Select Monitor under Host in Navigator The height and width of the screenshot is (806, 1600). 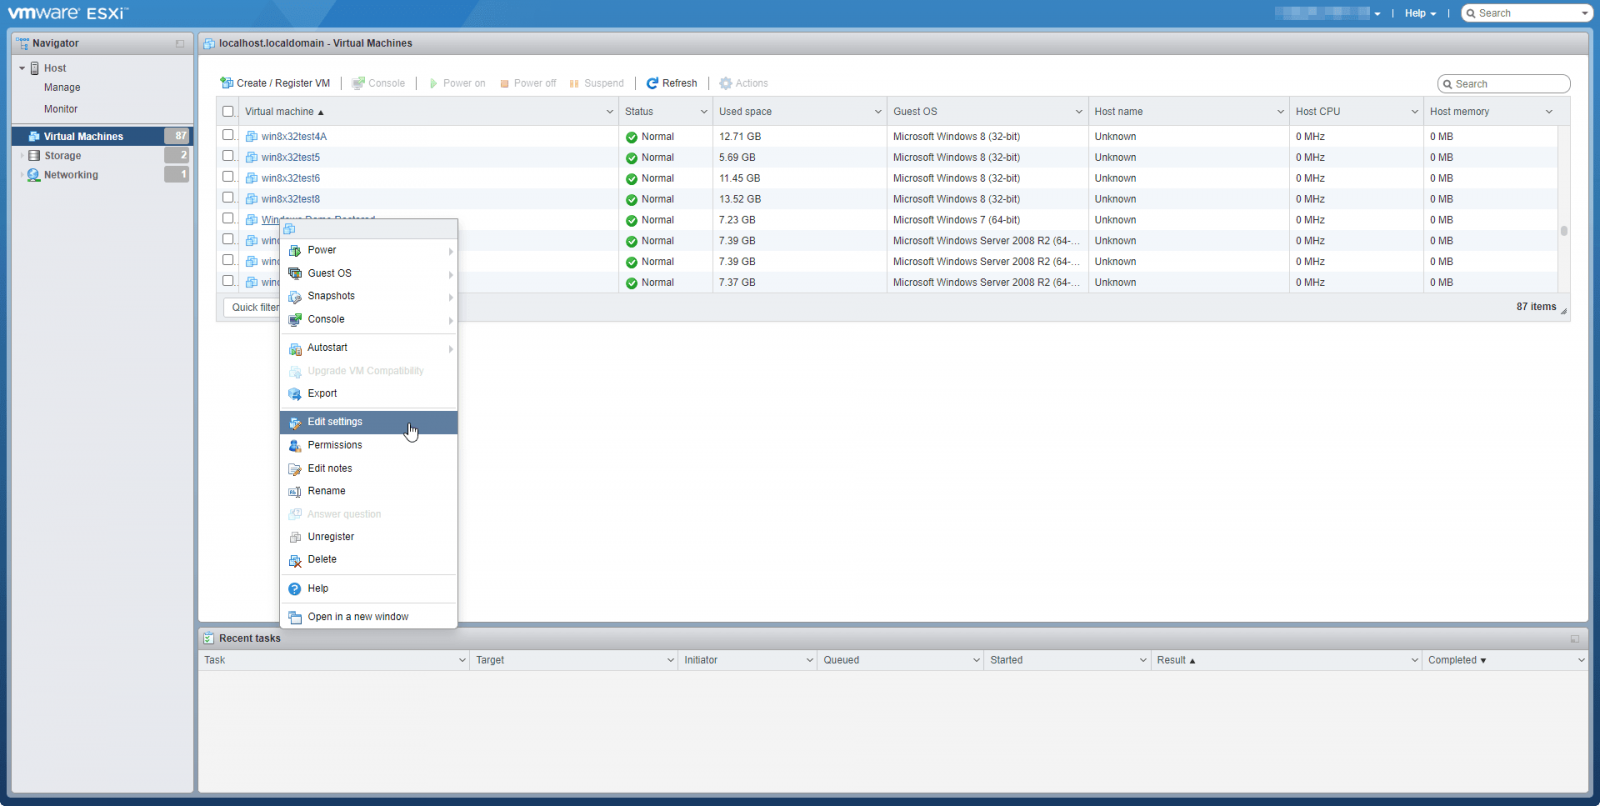(x=61, y=109)
